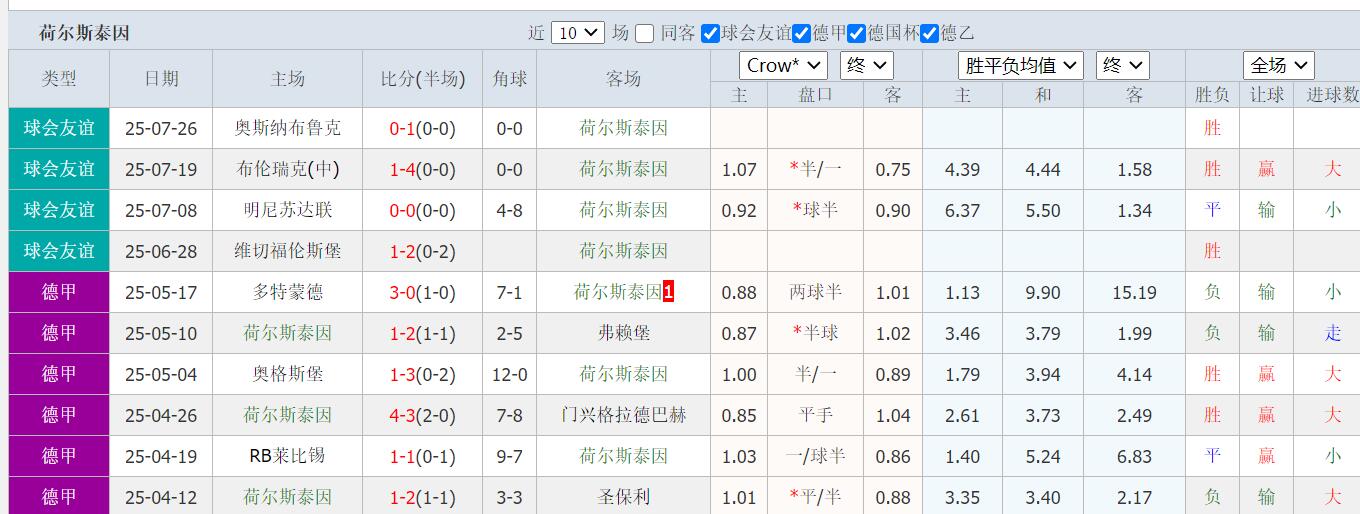Enable the 同客 checkbox
Image resolution: width=1360 pixels, height=514 pixels.
(645, 33)
